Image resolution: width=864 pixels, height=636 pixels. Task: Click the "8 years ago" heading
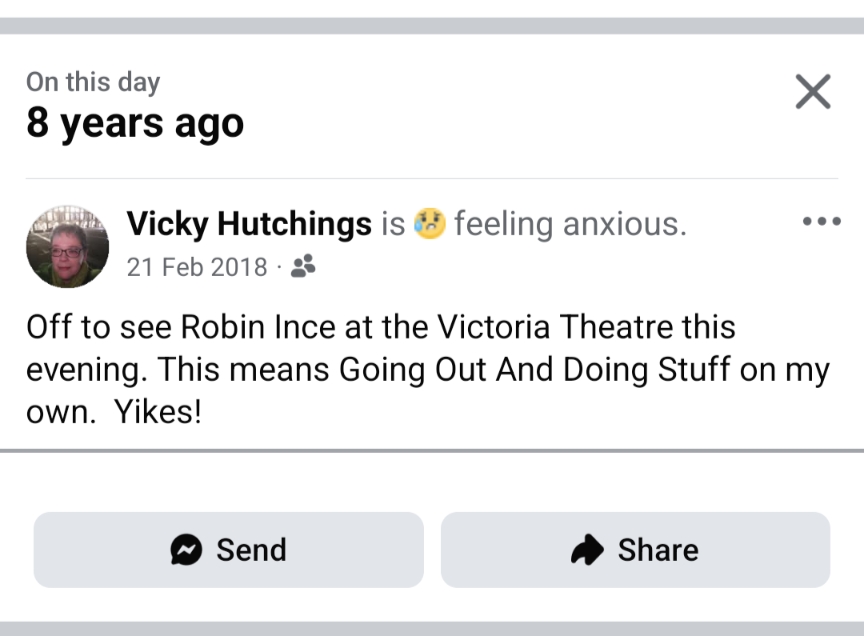coord(135,123)
